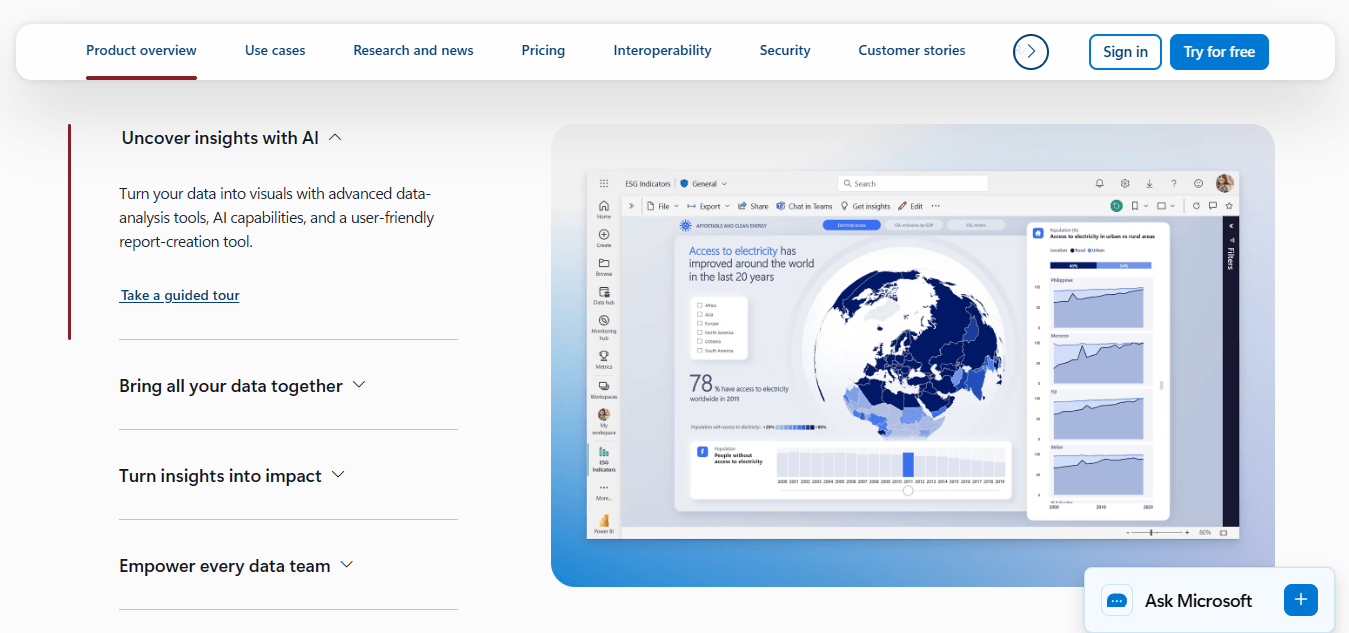Click the Power BI logo in sidebar
1349x633 pixels.
(x=603, y=520)
